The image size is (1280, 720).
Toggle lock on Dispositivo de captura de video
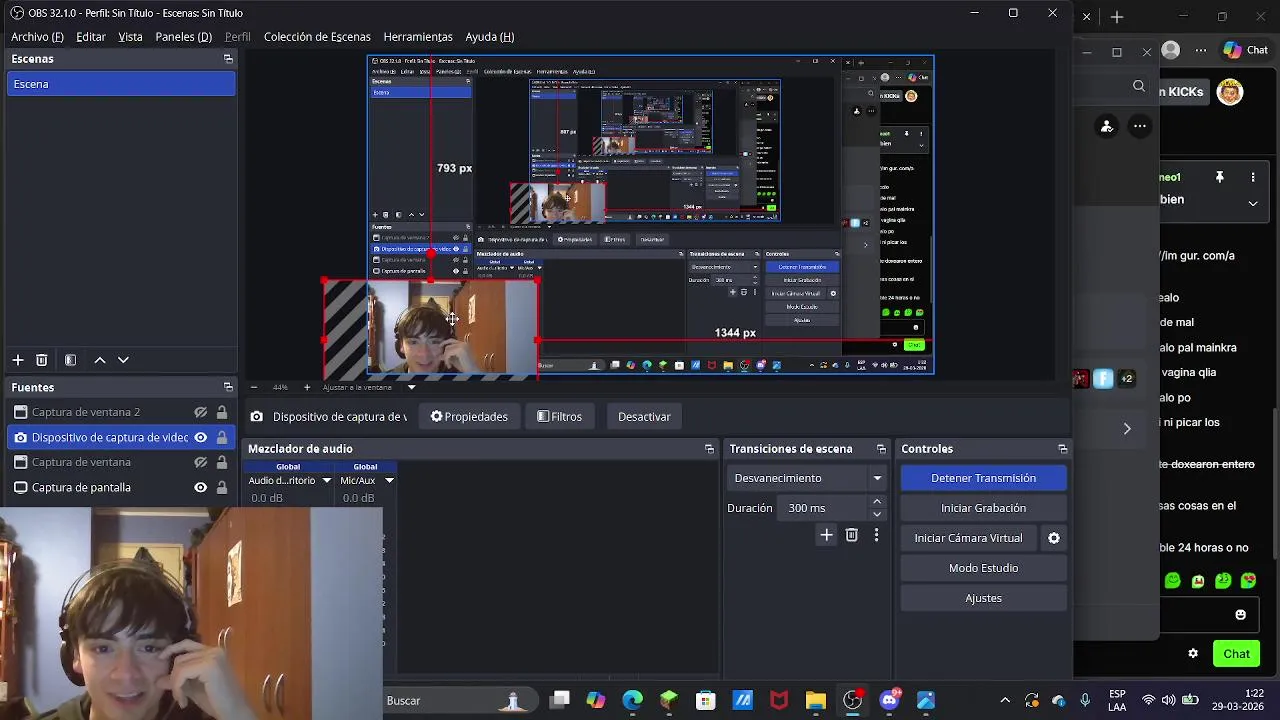[x=222, y=437]
